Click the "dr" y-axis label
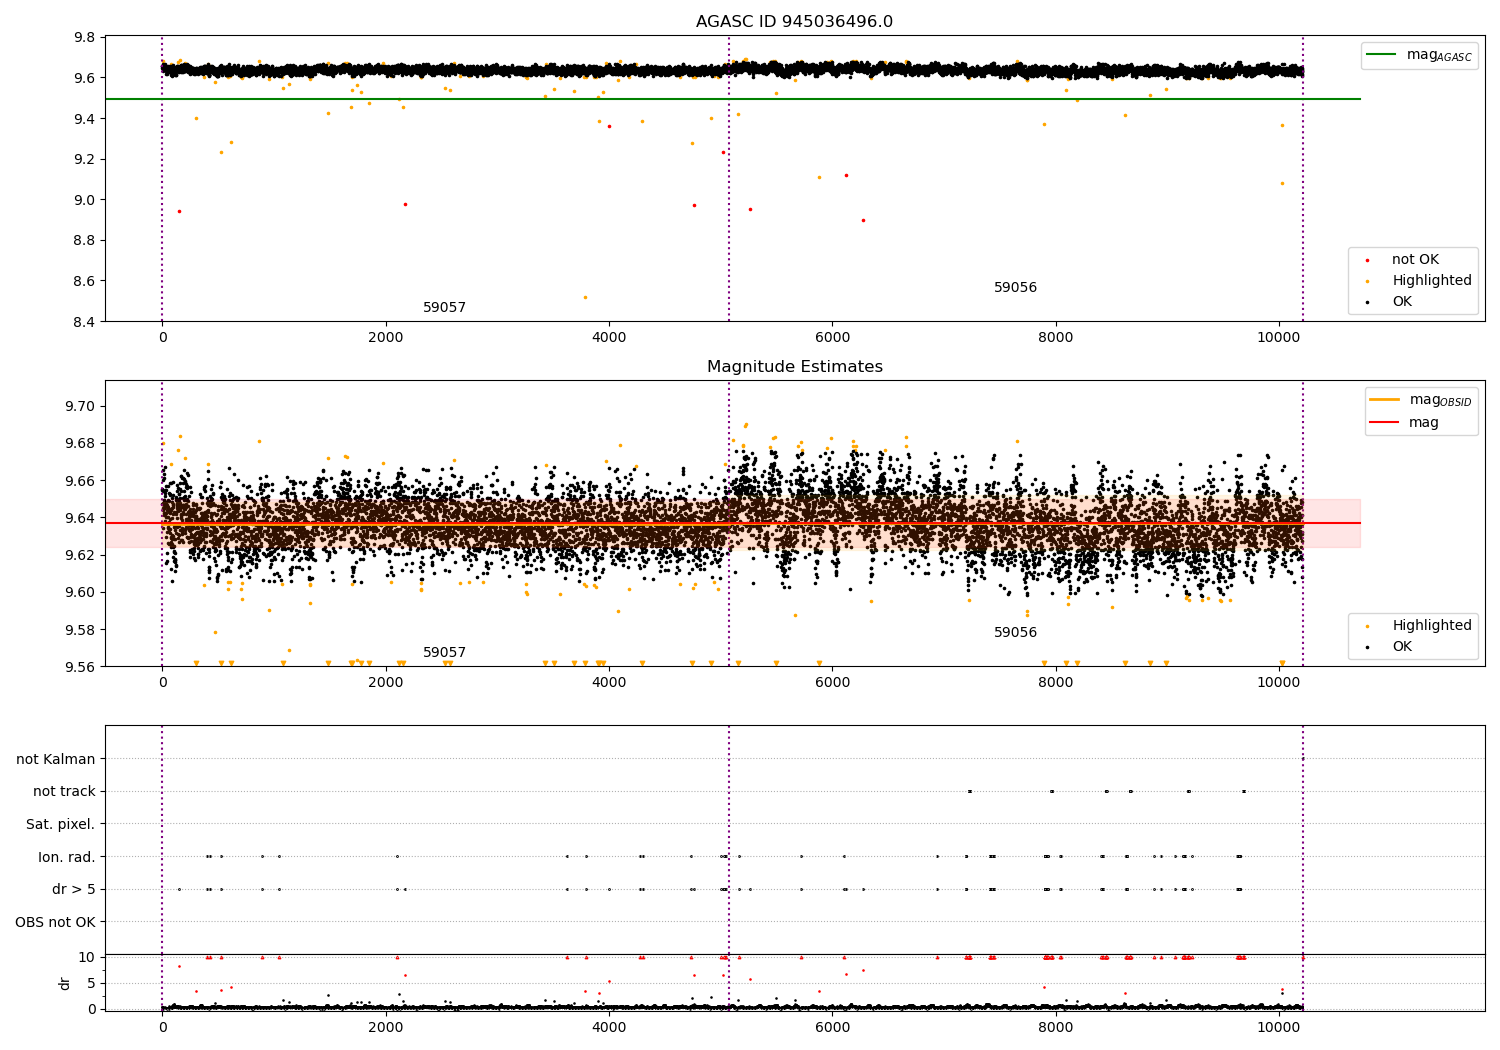 (65, 983)
